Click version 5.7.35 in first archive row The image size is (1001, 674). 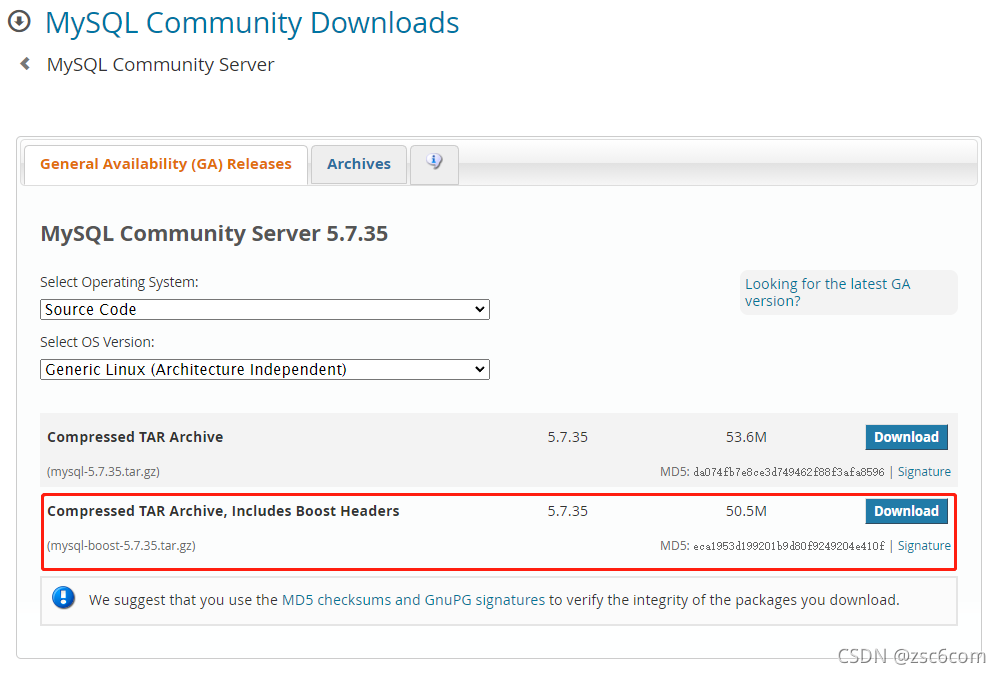click(568, 437)
